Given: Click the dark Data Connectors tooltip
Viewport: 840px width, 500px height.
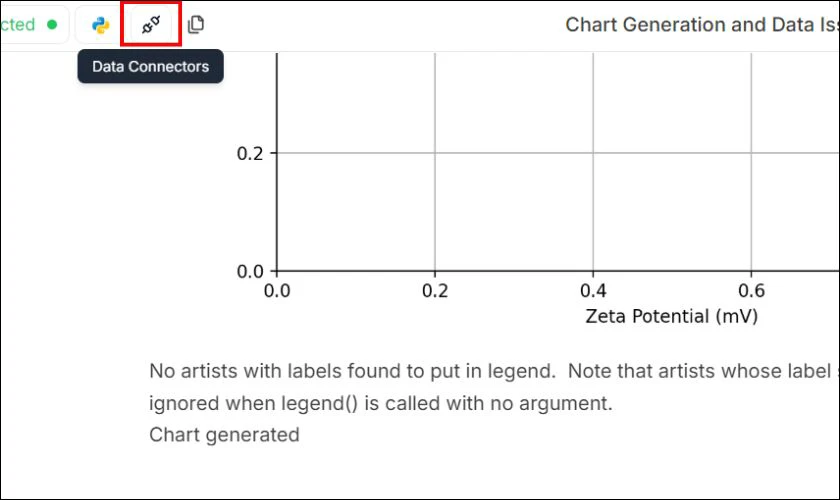Looking at the screenshot, I should [151, 66].
